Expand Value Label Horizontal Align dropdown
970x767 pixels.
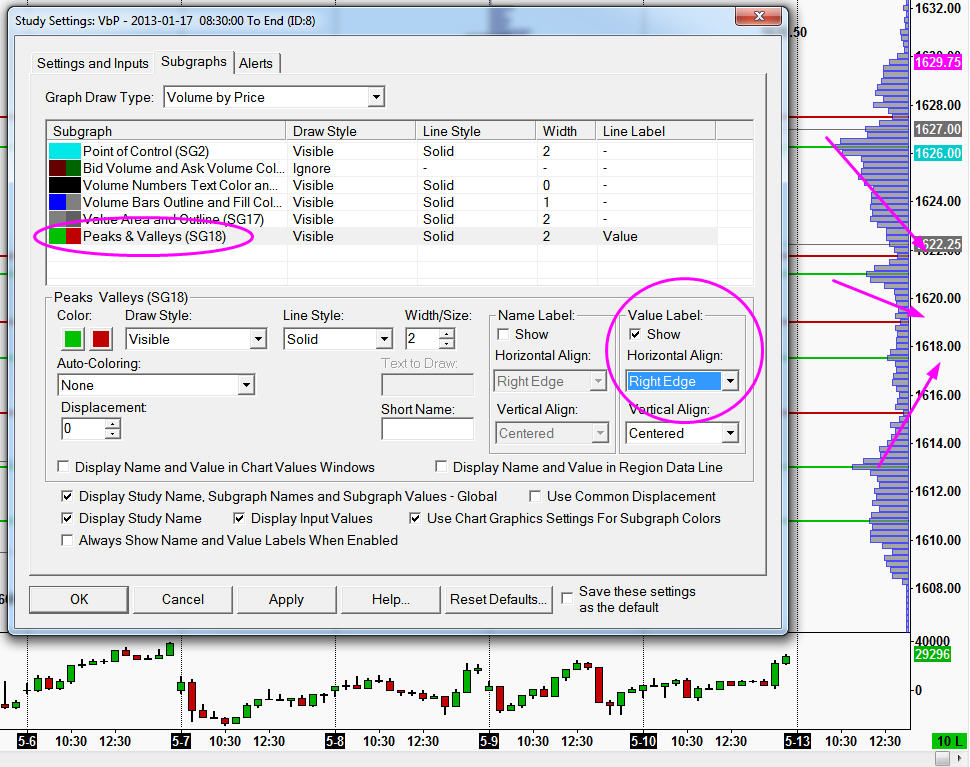731,381
